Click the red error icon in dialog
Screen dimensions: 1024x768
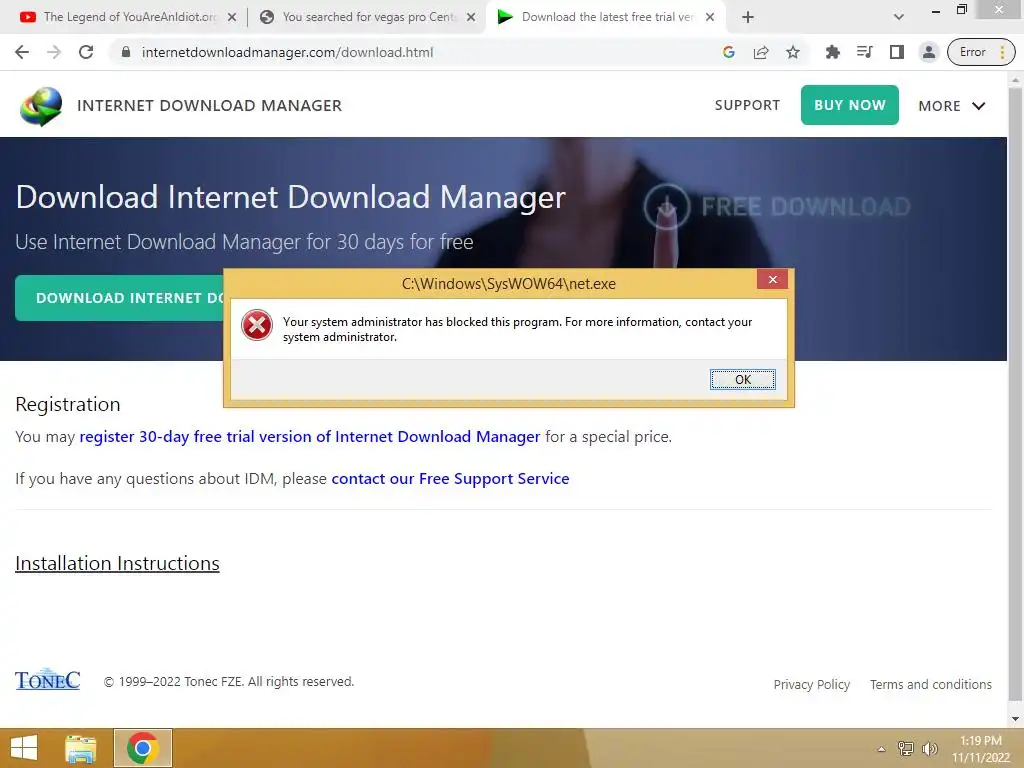pyautogui.click(x=257, y=325)
